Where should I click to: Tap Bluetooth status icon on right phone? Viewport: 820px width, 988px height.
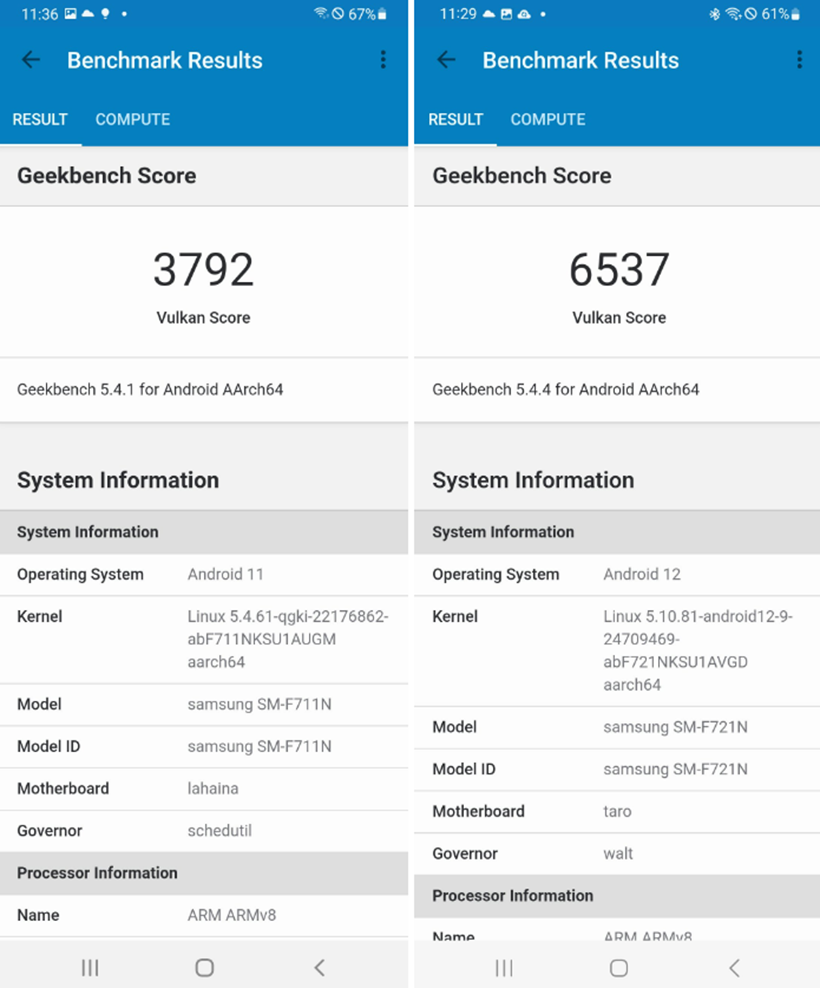(714, 14)
